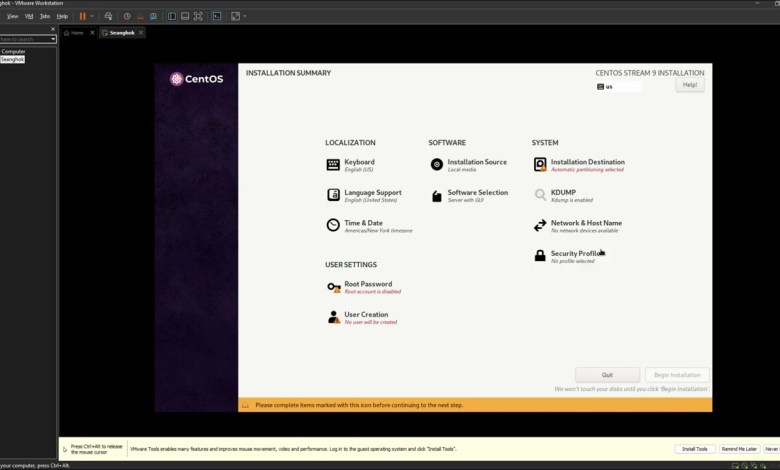This screenshot has height=470, width=780.
Task: Open the Software Selection package icon
Action: [436, 196]
